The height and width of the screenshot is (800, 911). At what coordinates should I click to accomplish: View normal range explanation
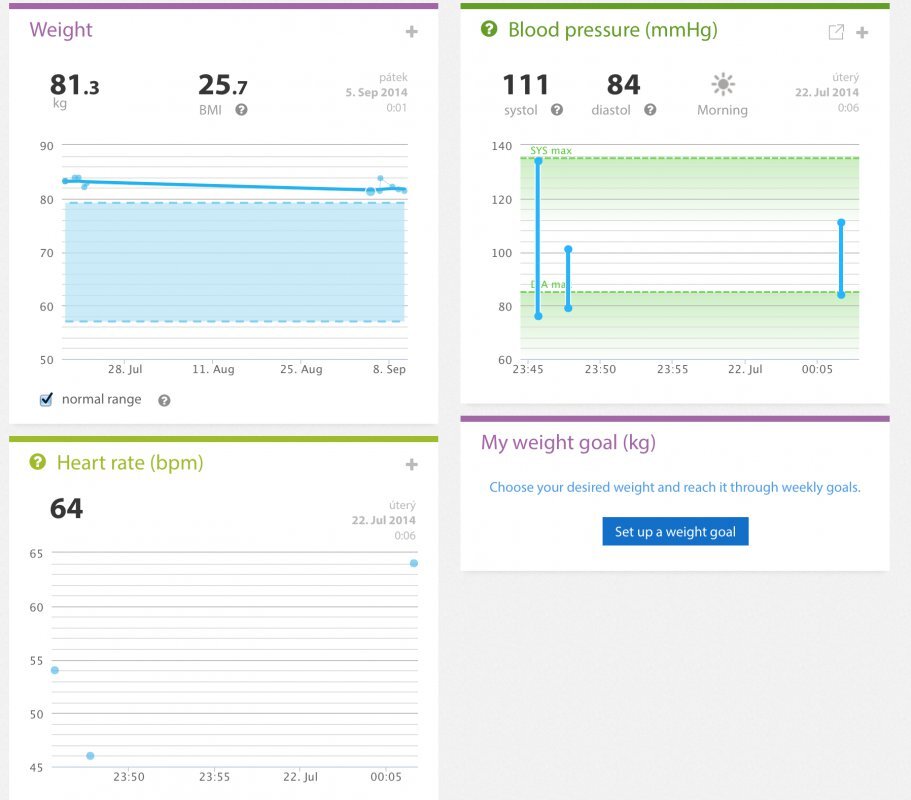pyautogui.click(x=162, y=399)
